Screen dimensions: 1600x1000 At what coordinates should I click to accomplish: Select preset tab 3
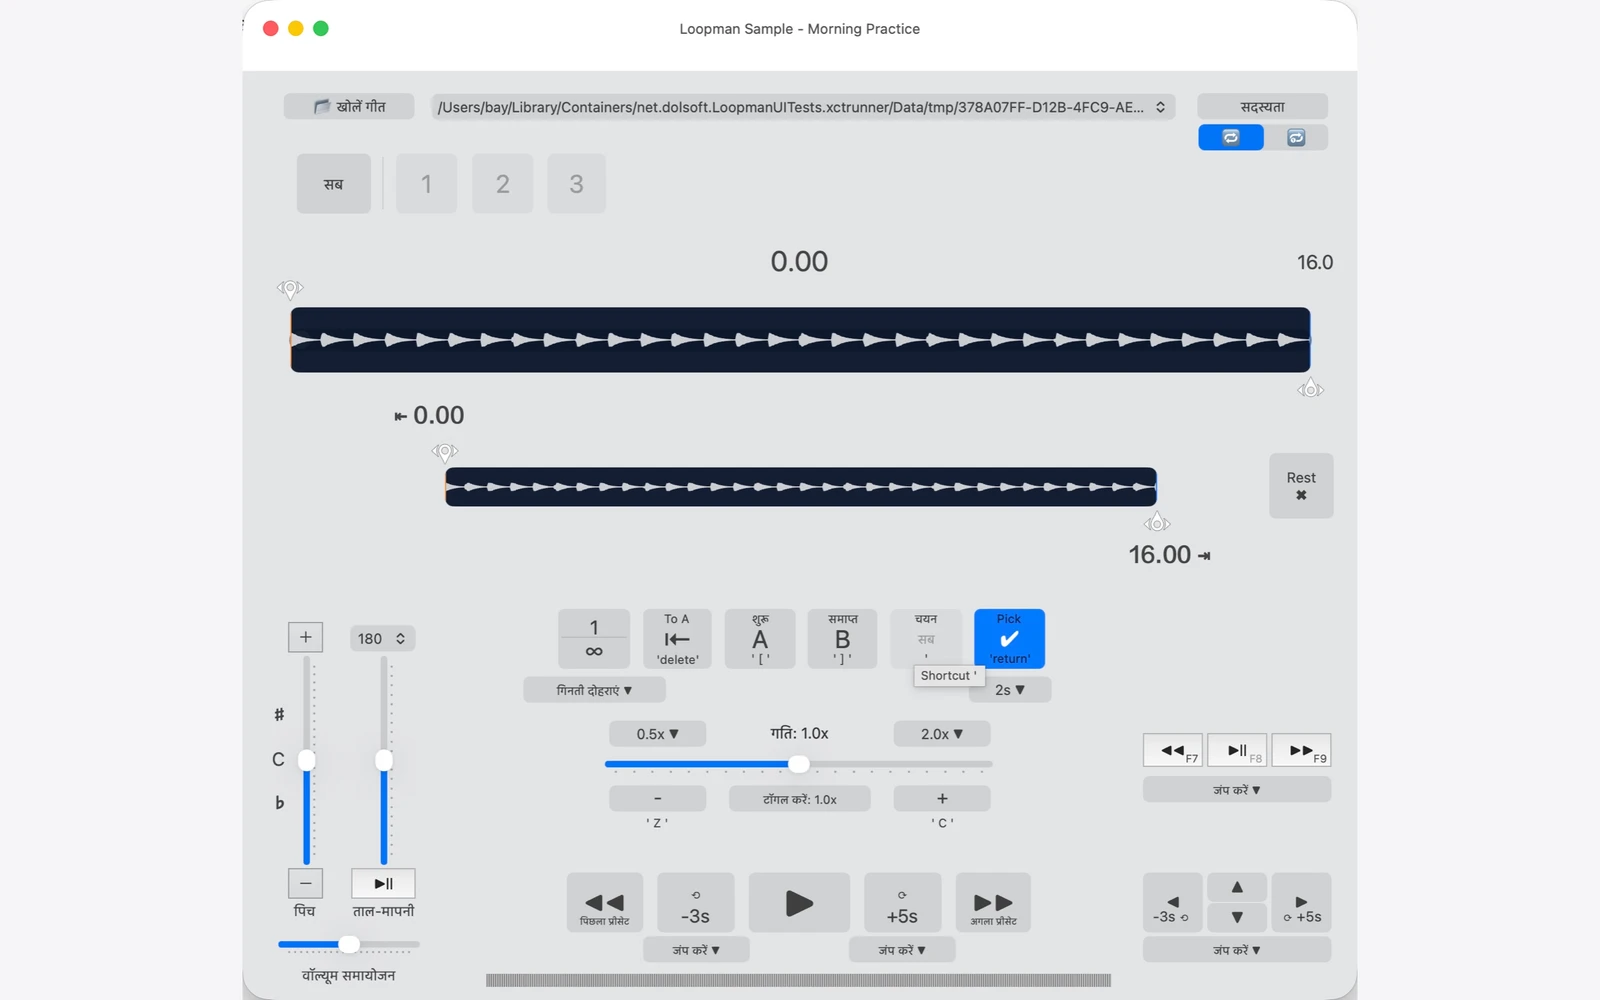[576, 184]
